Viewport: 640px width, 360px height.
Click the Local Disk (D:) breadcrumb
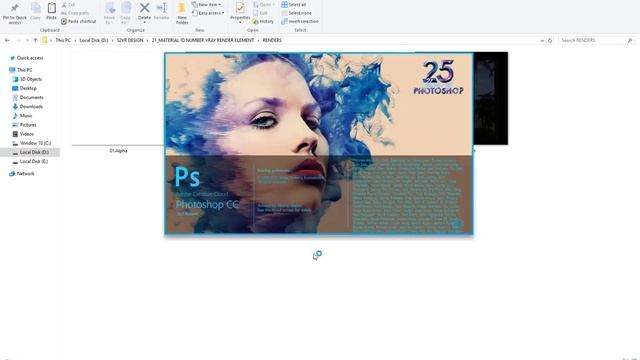pos(94,40)
